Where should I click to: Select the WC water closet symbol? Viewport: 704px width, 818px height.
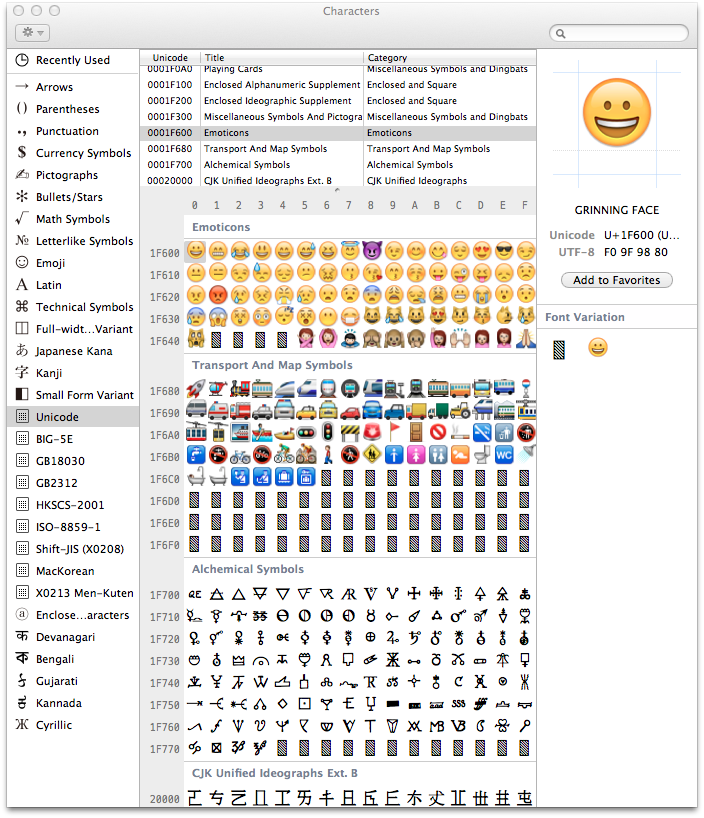click(504, 455)
